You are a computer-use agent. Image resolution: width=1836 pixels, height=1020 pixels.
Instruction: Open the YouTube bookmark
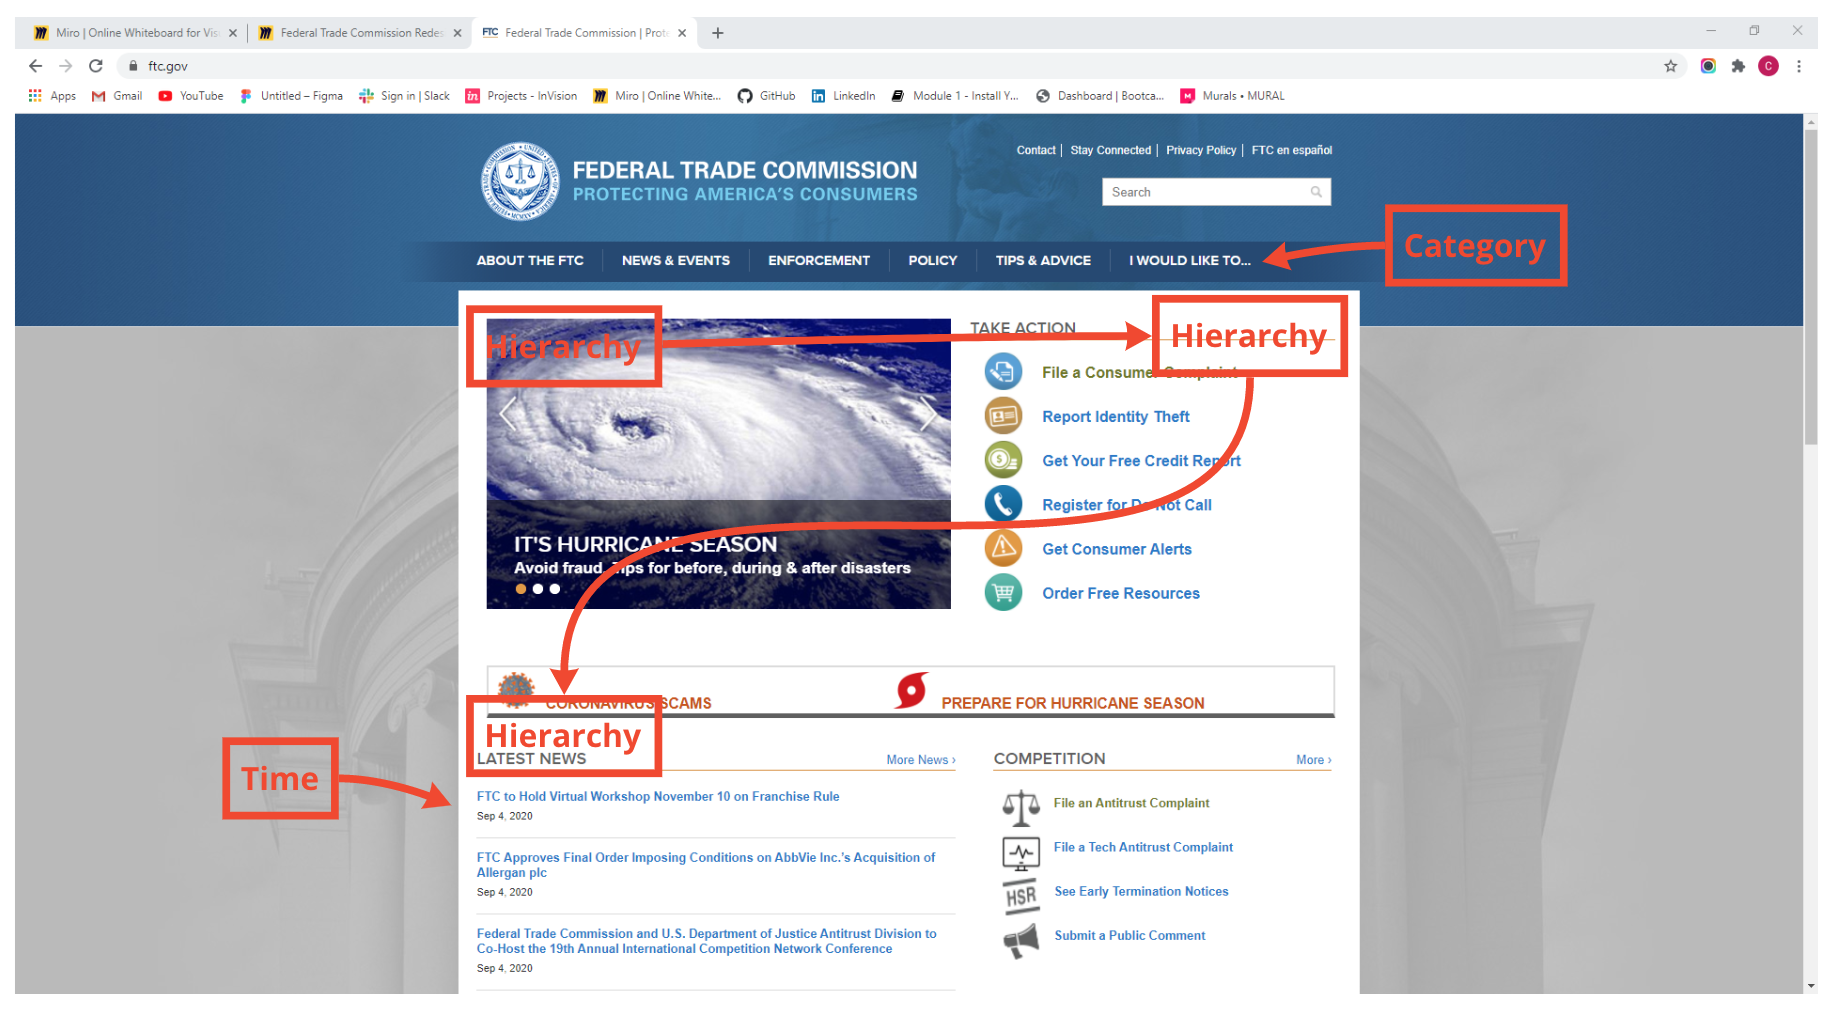click(191, 96)
